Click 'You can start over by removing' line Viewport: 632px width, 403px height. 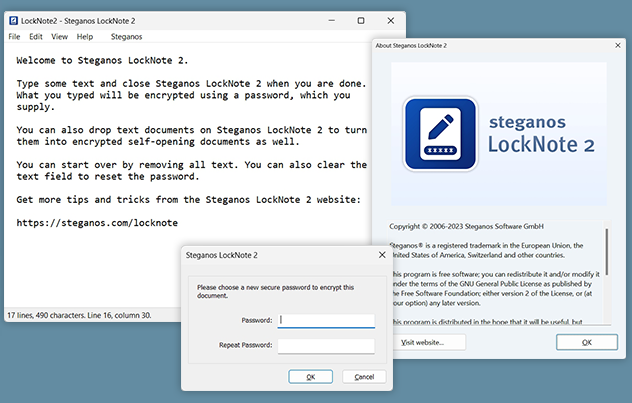tap(191, 165)
